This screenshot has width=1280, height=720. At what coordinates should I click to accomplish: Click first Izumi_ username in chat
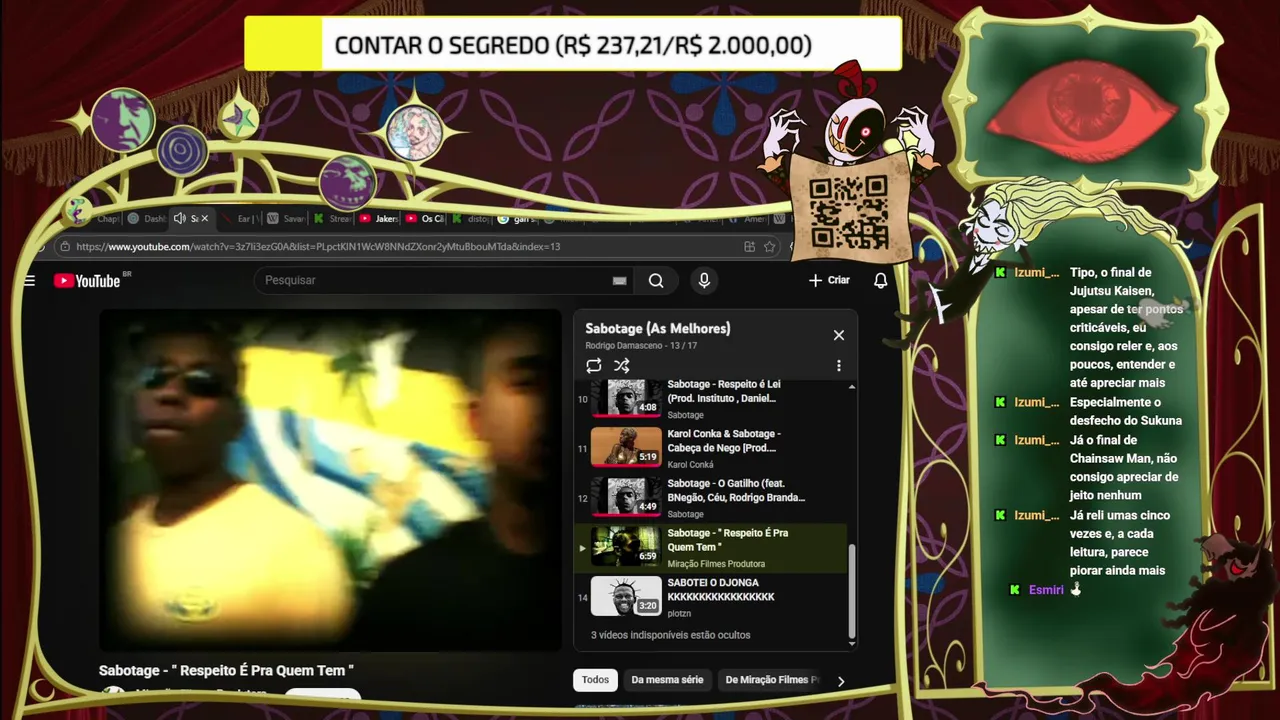[x=1036, y=273]
